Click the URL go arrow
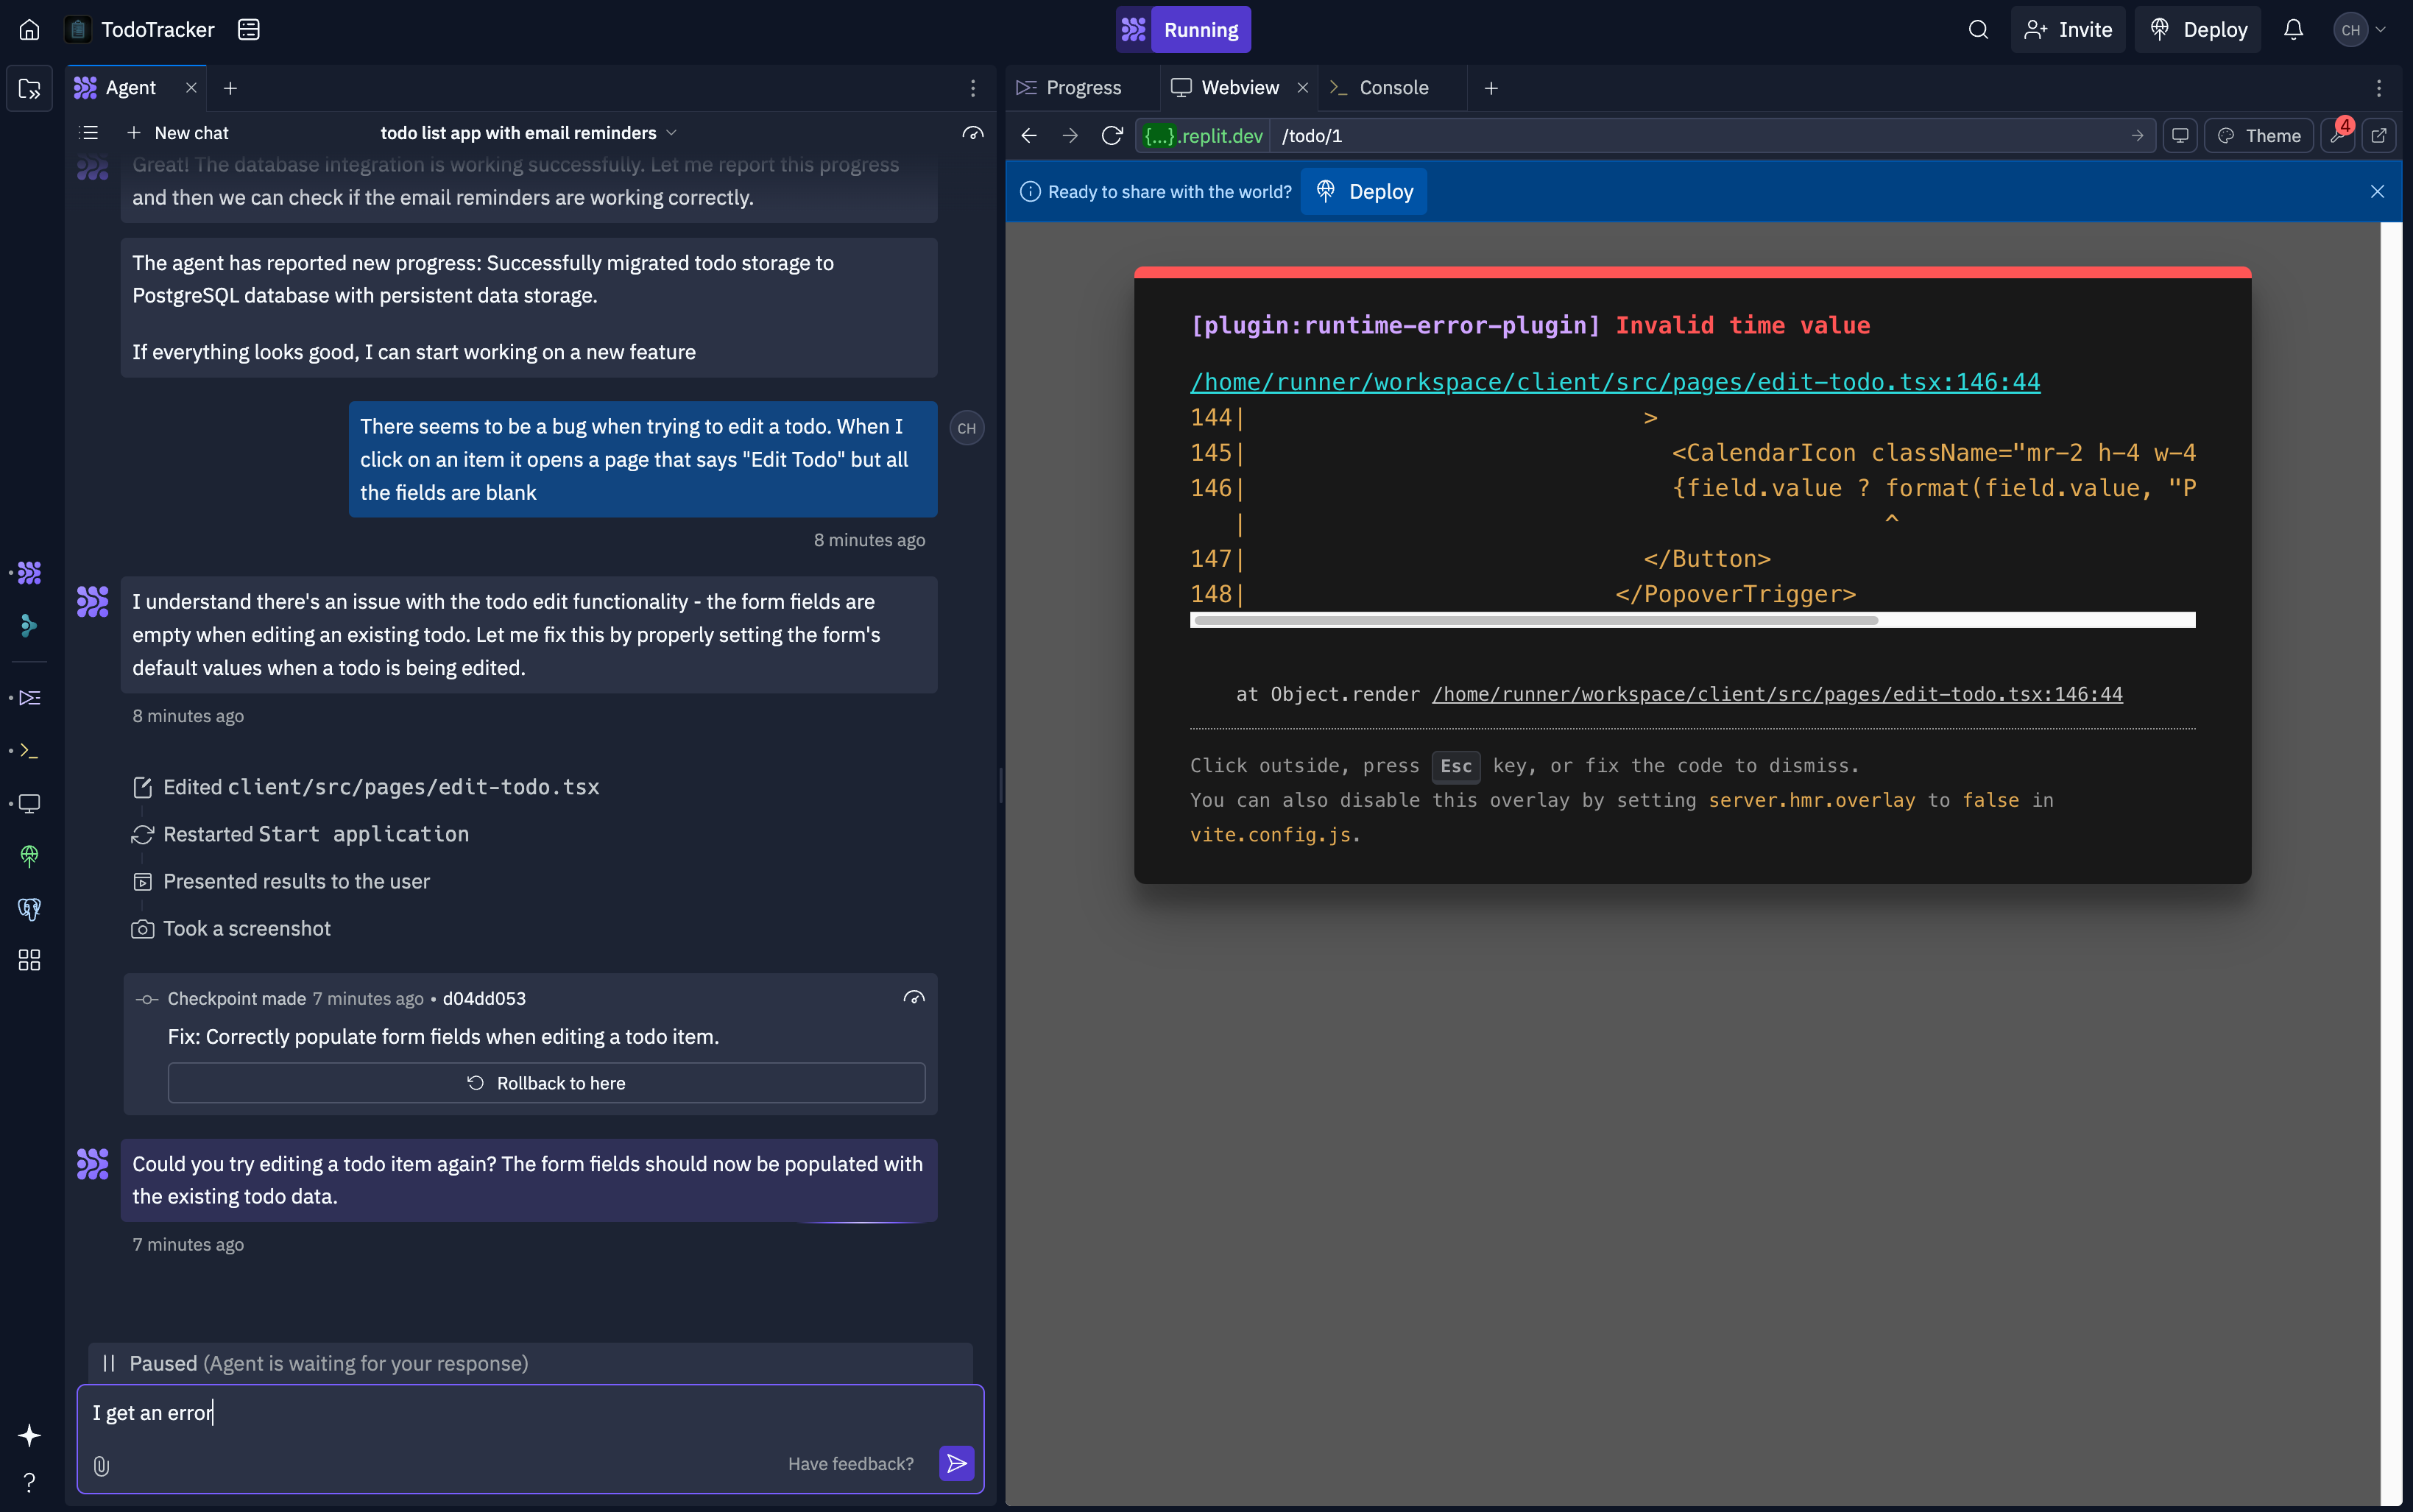This screenshot has width=2413, height=1512. click(x=2137, y=135)
